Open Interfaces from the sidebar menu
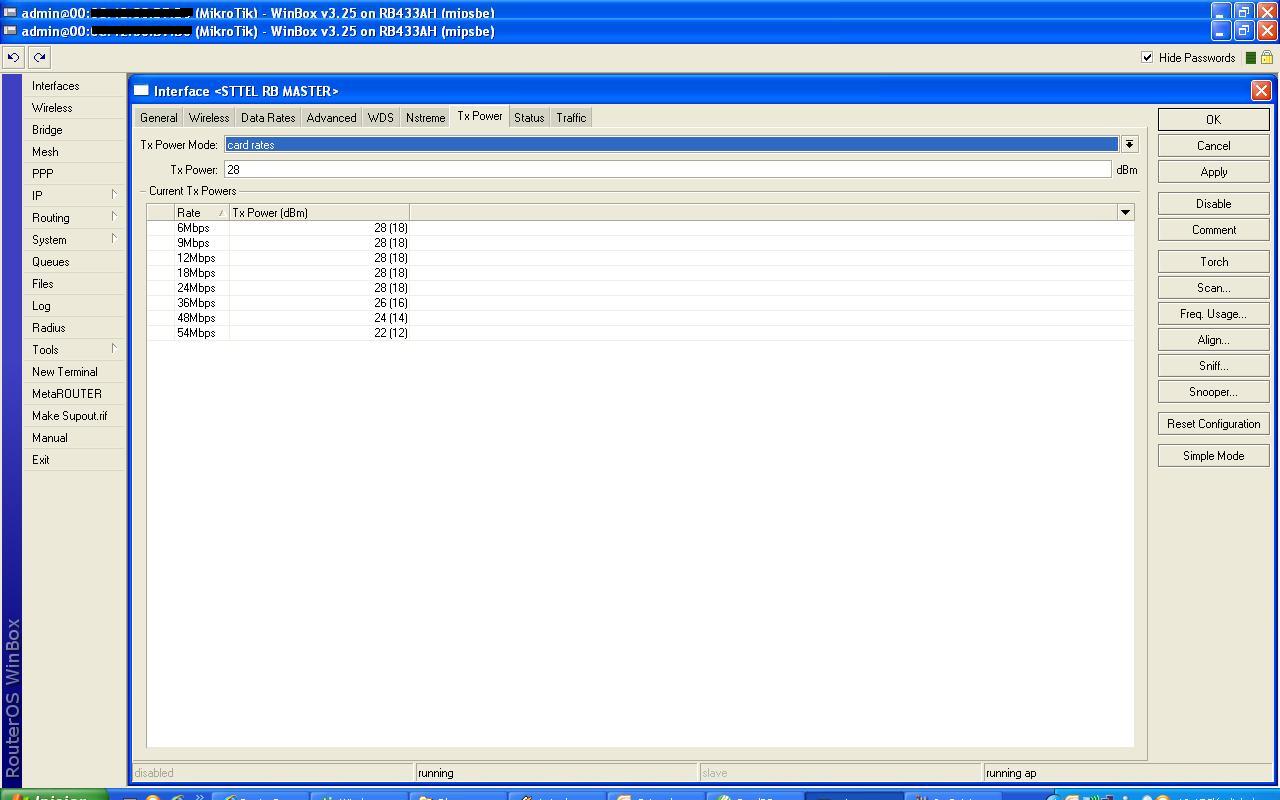Viewport: 1280px width, 800px height. pos(74,85)
